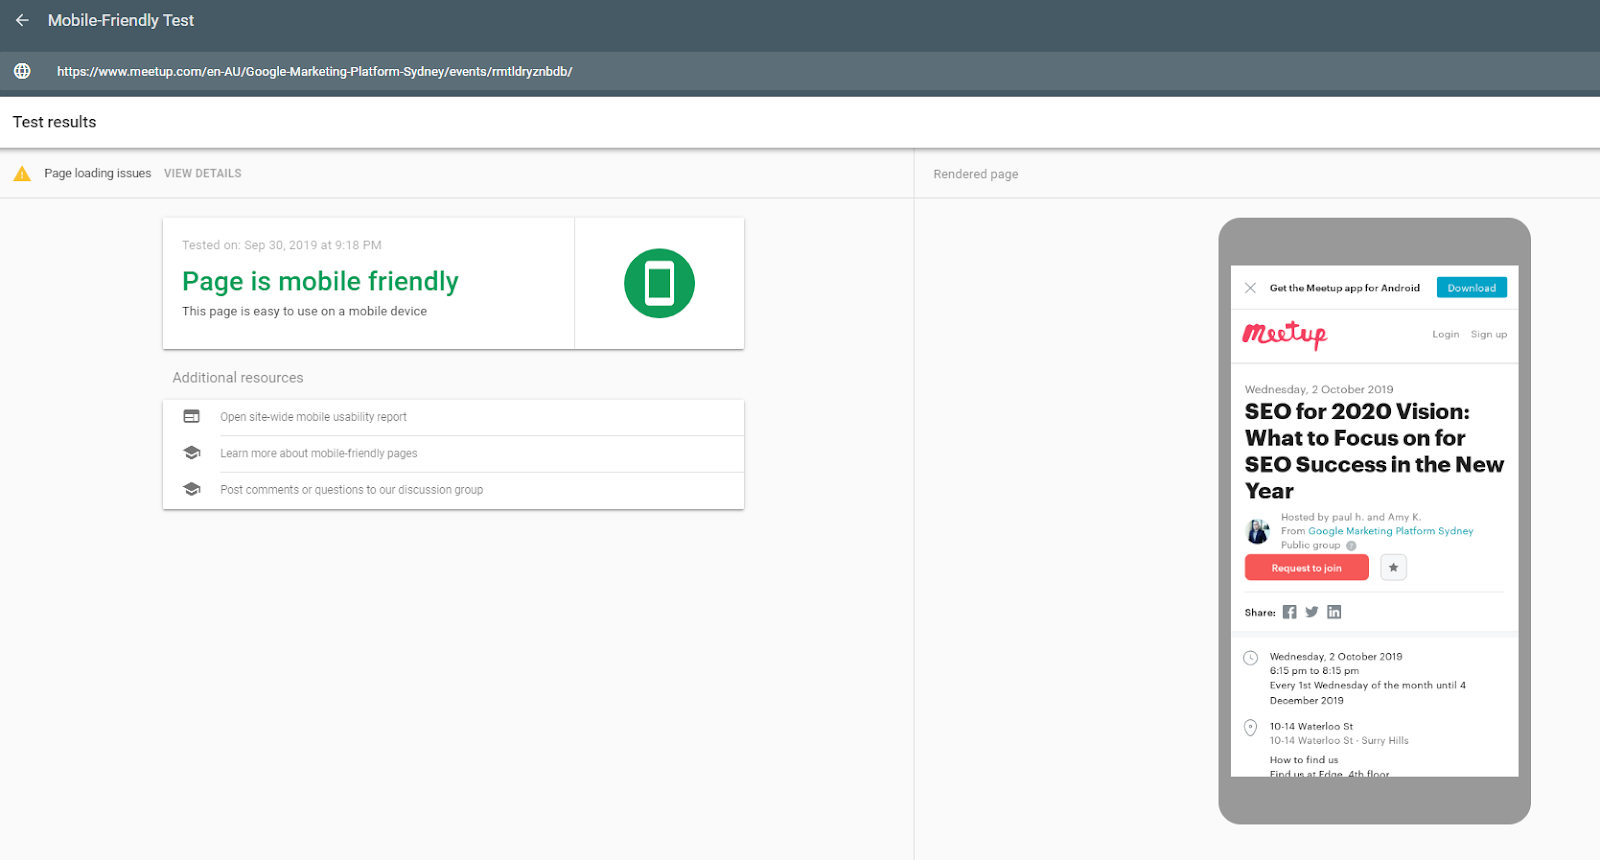This screenshot has width=1600, height=860.
Task: Click the 'Test results' heading
Action: 54,122
